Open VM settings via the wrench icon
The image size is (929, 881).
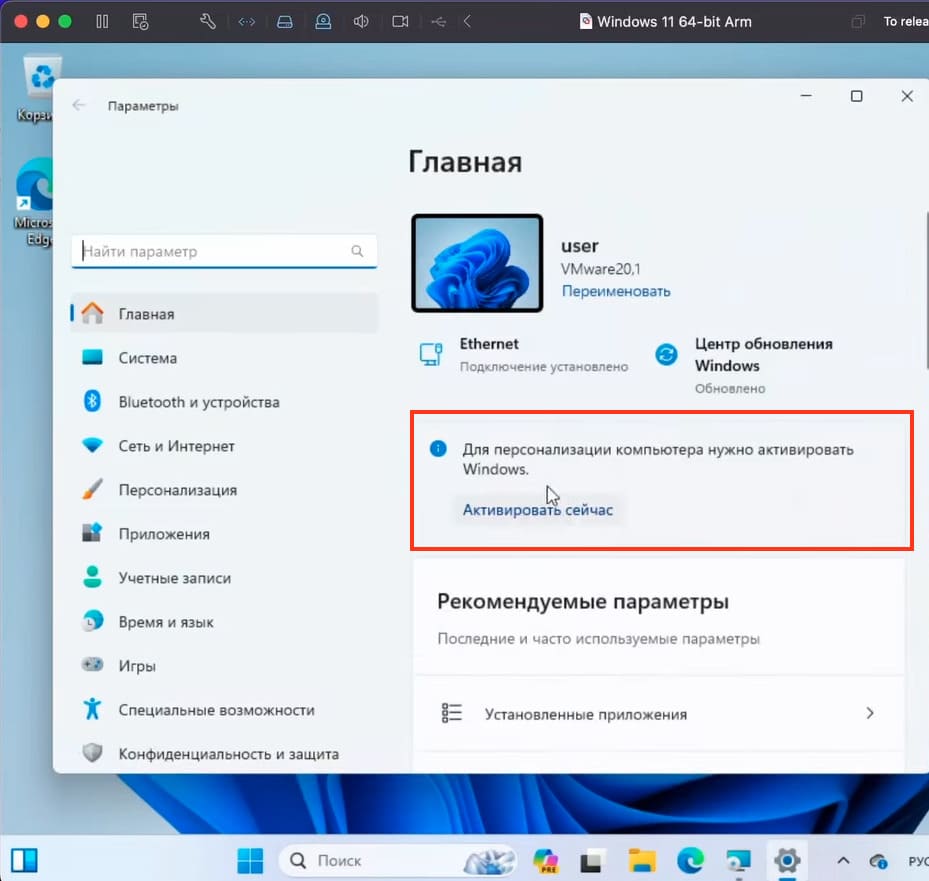207,22
